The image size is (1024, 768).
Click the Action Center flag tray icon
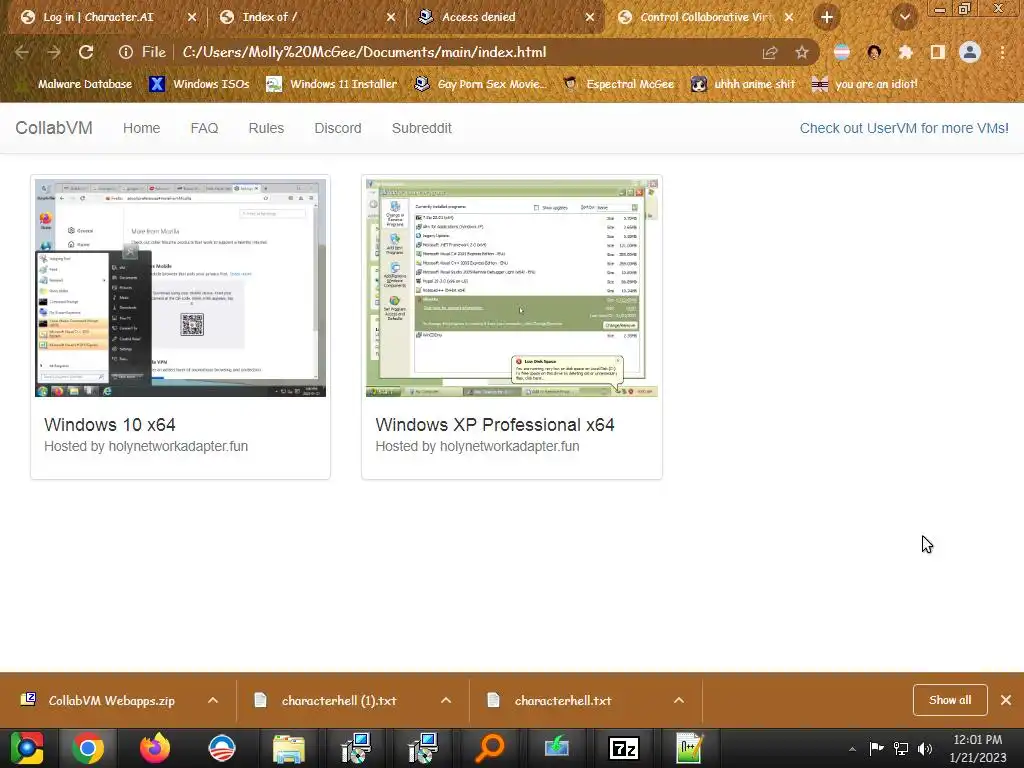[x=876, y=748]
